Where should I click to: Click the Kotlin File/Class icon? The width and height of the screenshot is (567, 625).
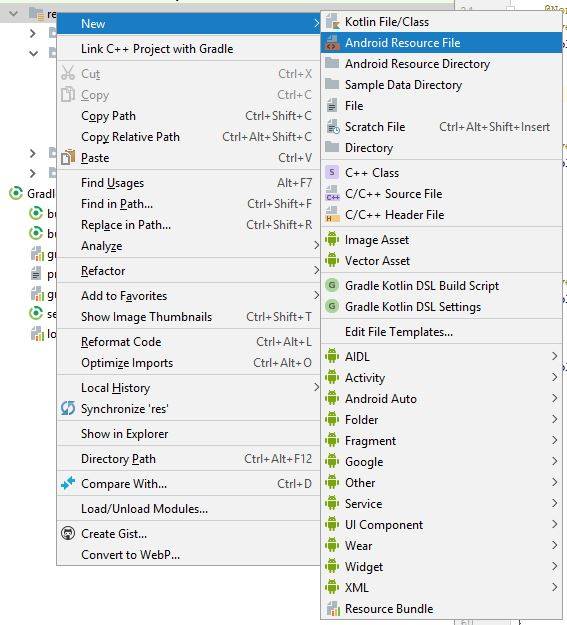click(332, 22)
